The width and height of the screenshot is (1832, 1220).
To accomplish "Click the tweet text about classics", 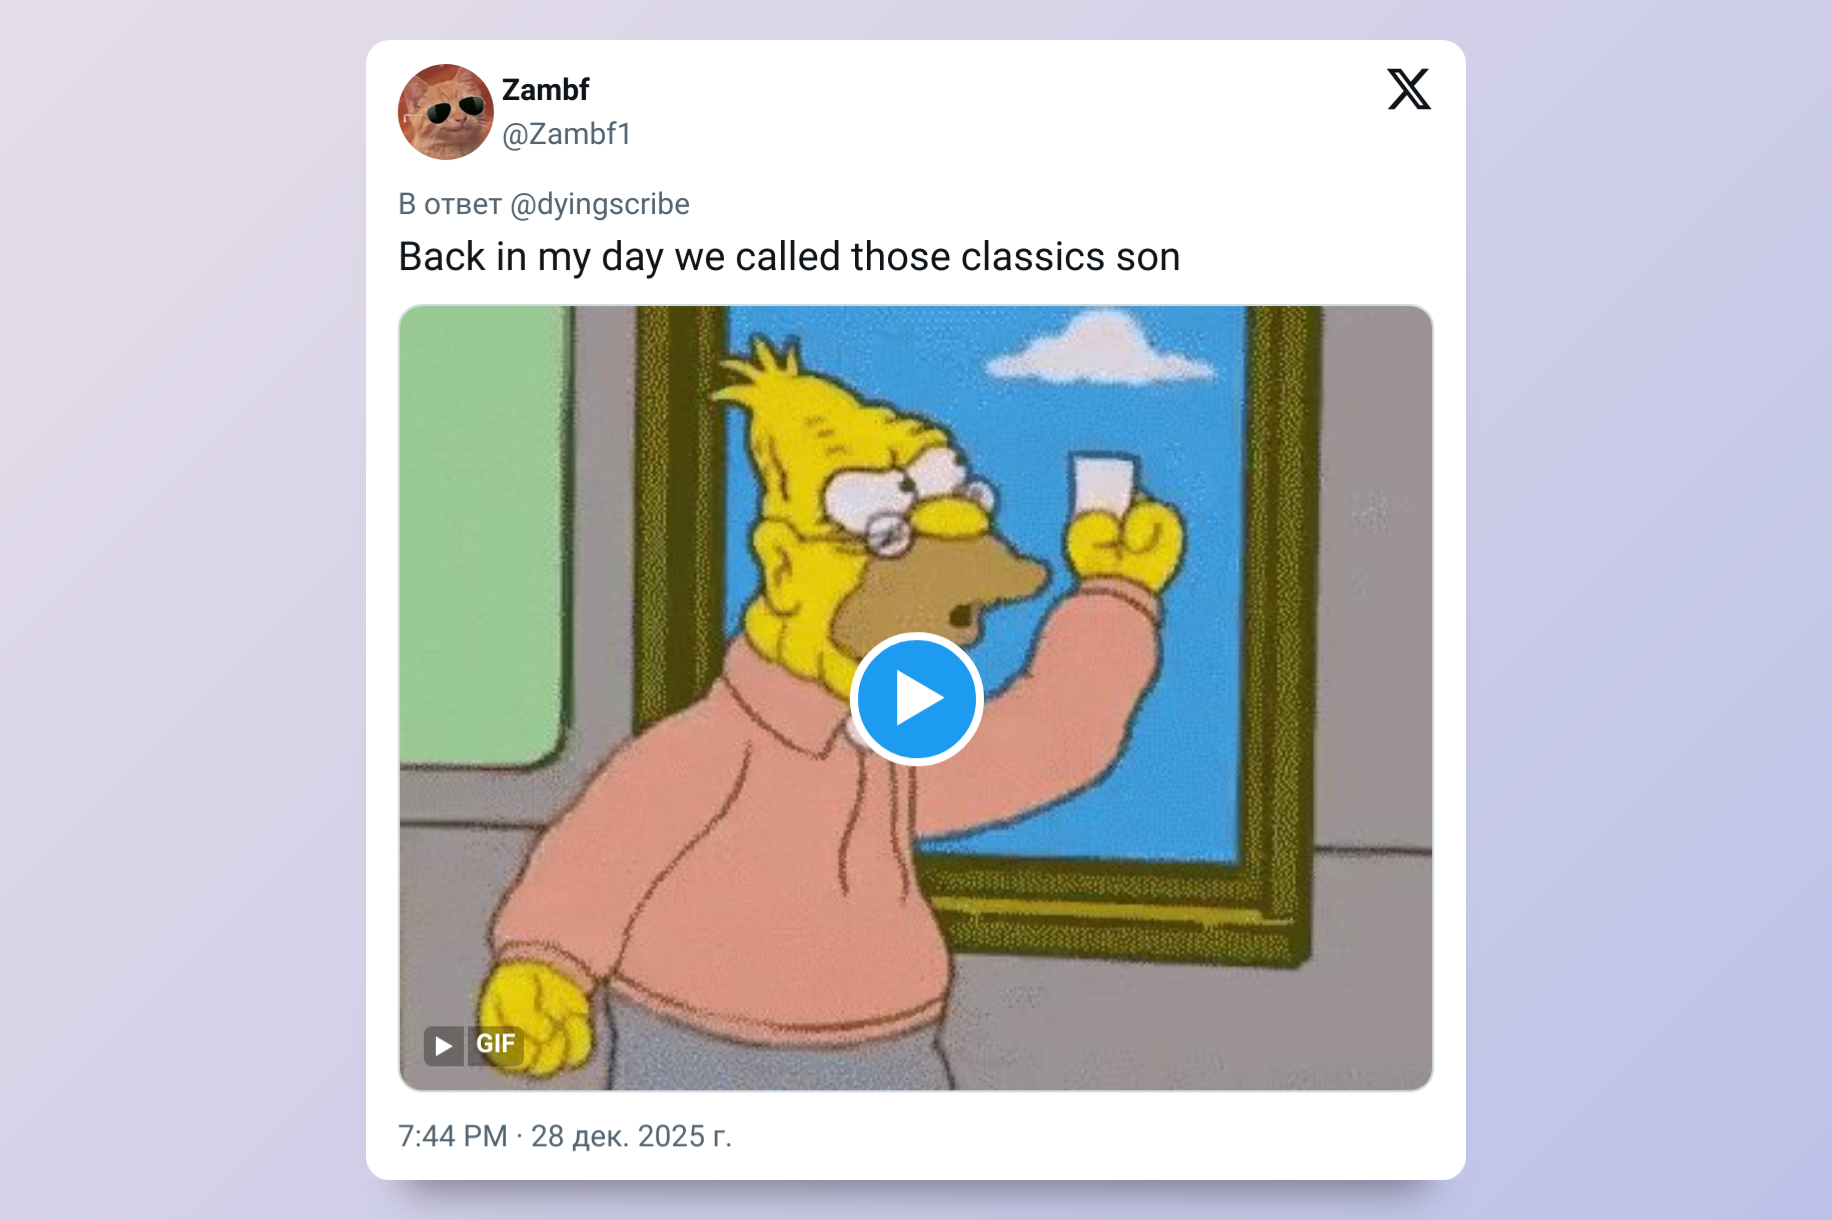I will [789, 257].
